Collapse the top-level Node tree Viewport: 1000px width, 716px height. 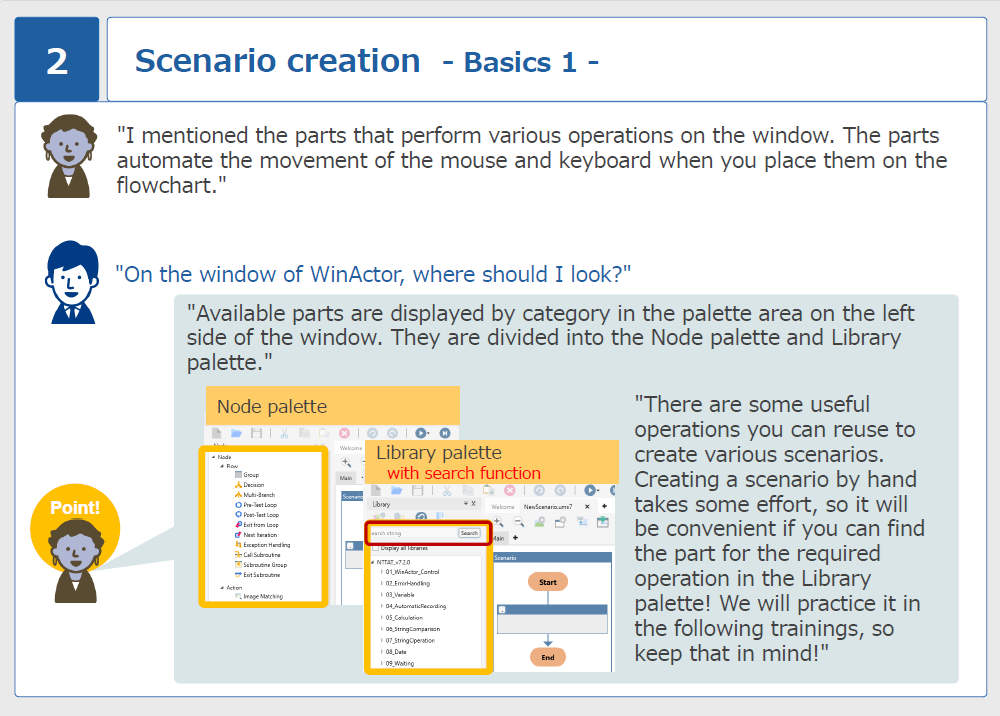point(211,456)
